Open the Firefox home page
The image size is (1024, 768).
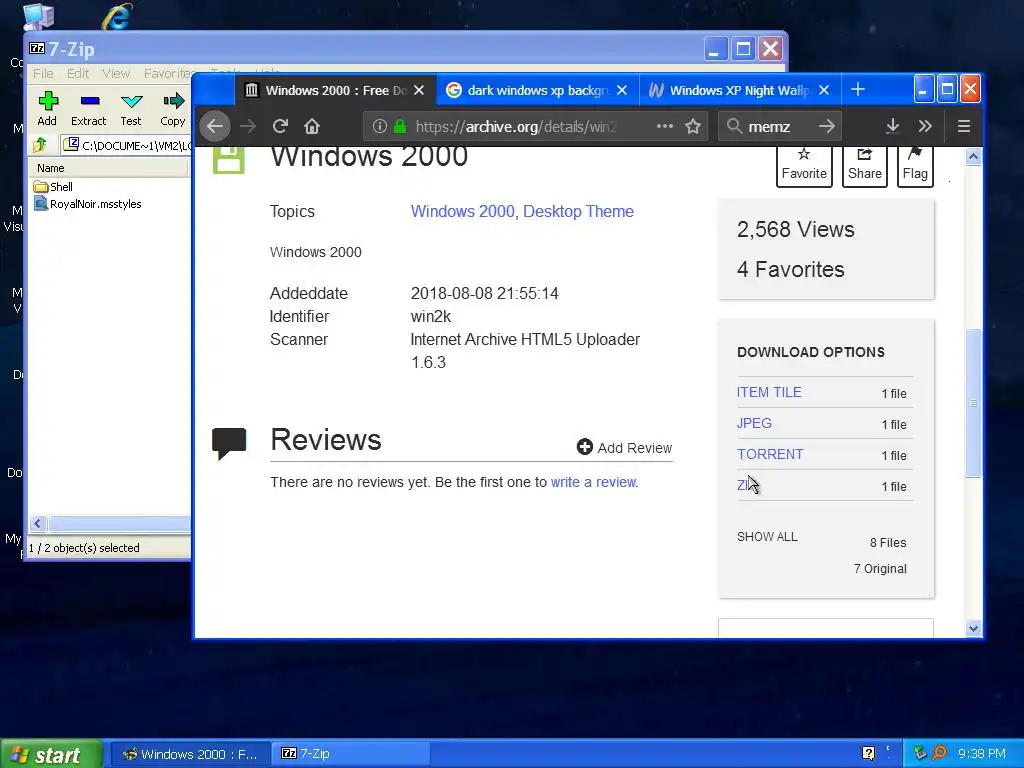(312, 126)
